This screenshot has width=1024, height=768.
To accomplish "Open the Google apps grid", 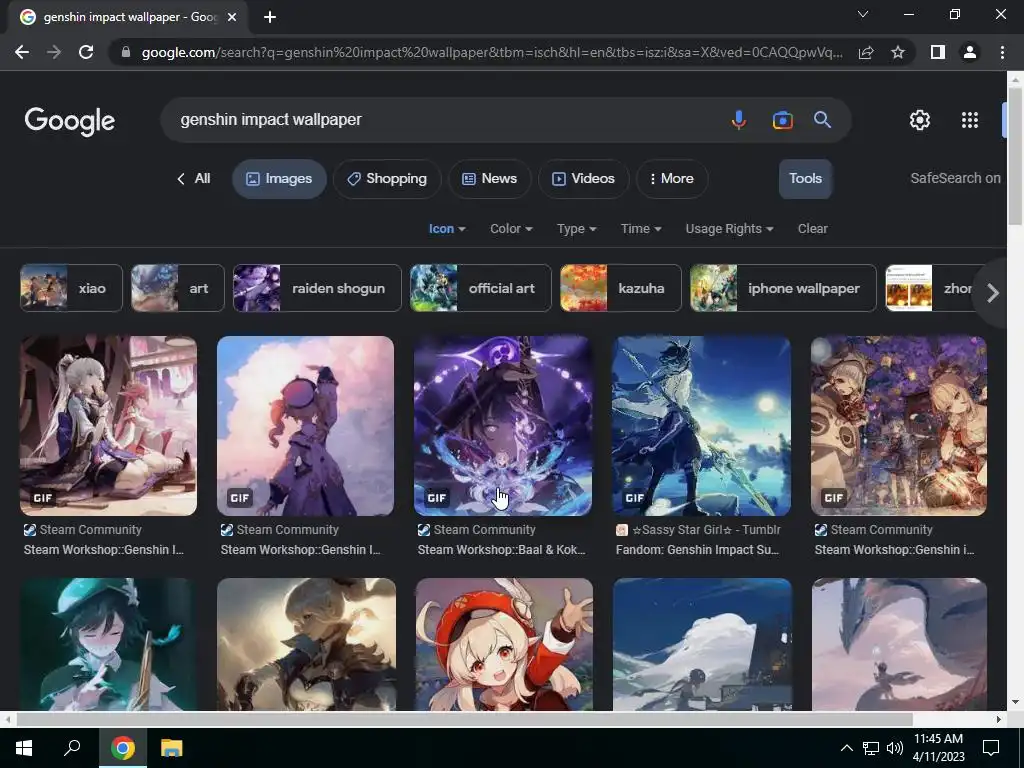I will tap(970, 120).
